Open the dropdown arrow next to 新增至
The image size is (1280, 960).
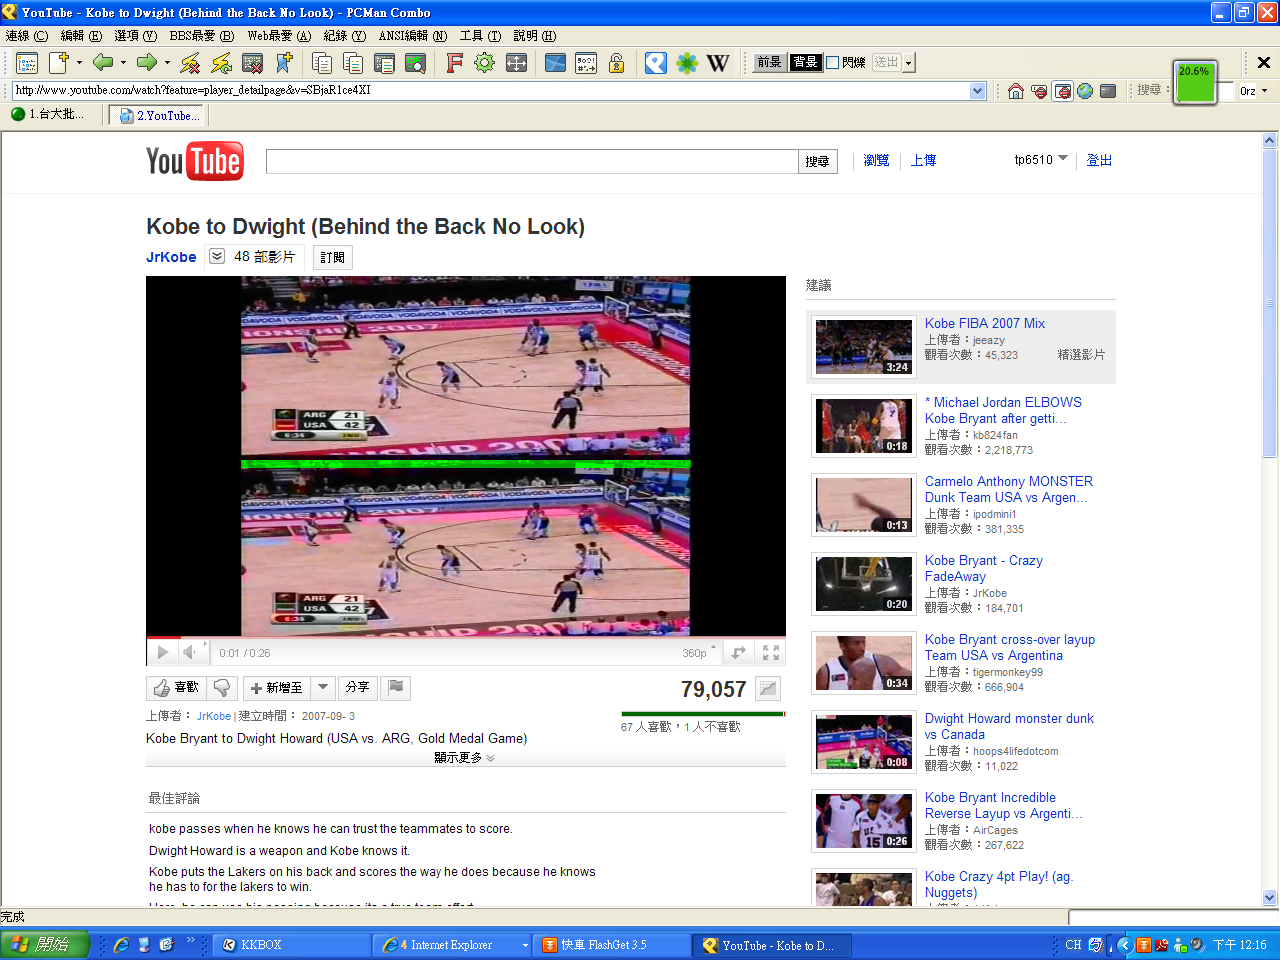pos(322,688)
